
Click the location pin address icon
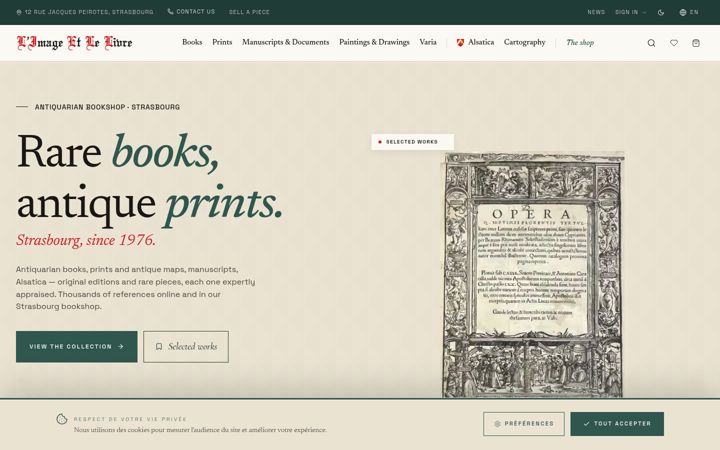pos(19,12)
